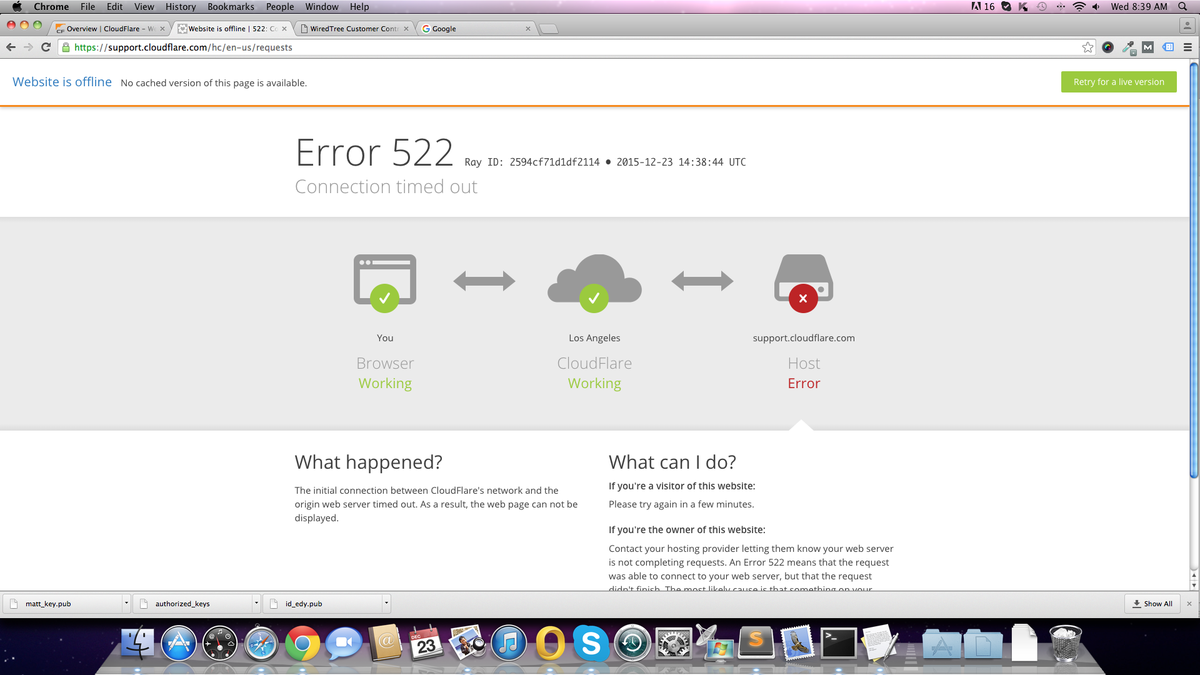
Task: Open Safari from the Dock
Action: (262, 644)
